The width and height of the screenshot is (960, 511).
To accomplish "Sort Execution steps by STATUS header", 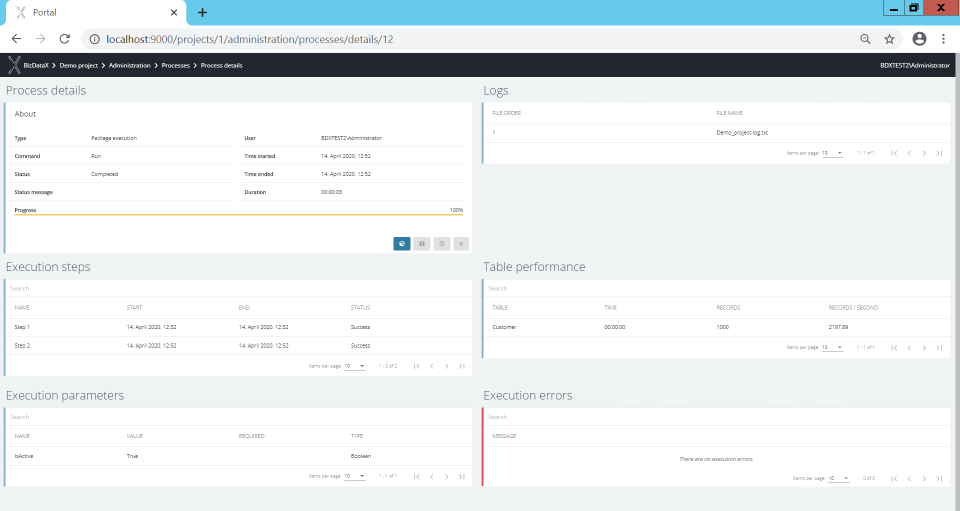I will tap(360, 308).
